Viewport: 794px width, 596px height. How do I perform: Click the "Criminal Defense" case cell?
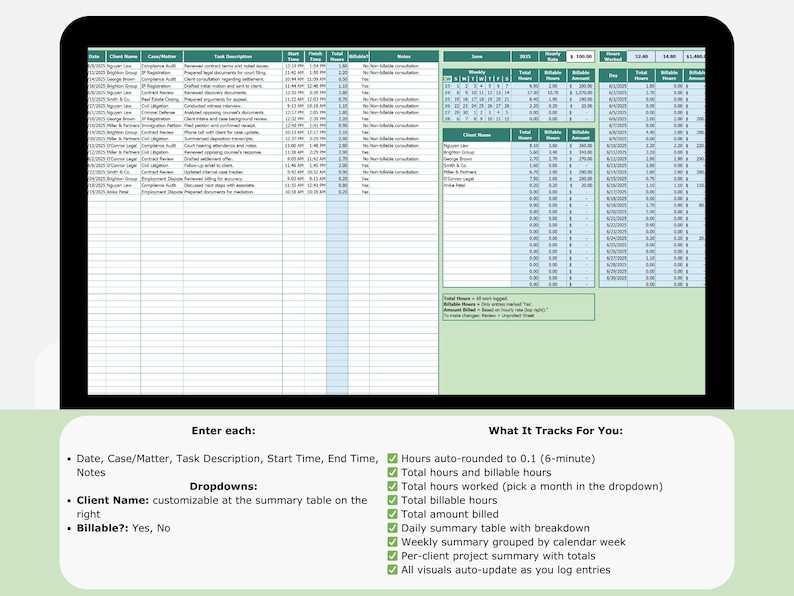coord(162,112)
